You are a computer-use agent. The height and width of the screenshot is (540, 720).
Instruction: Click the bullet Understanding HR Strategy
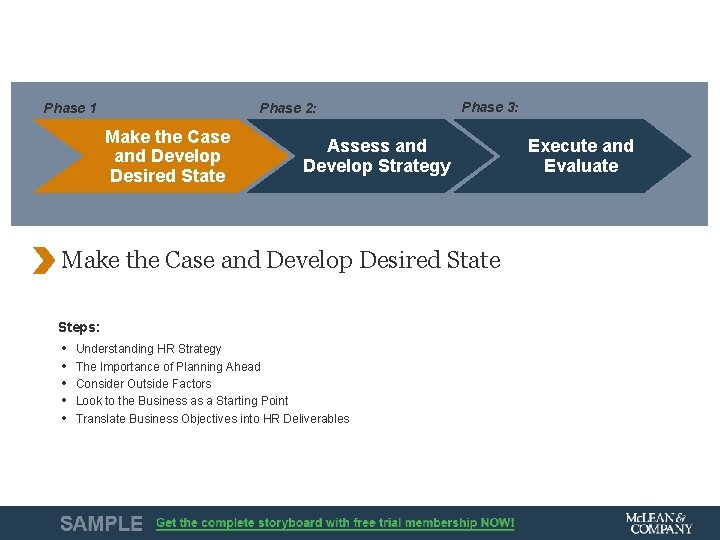[x=149, y=349]
